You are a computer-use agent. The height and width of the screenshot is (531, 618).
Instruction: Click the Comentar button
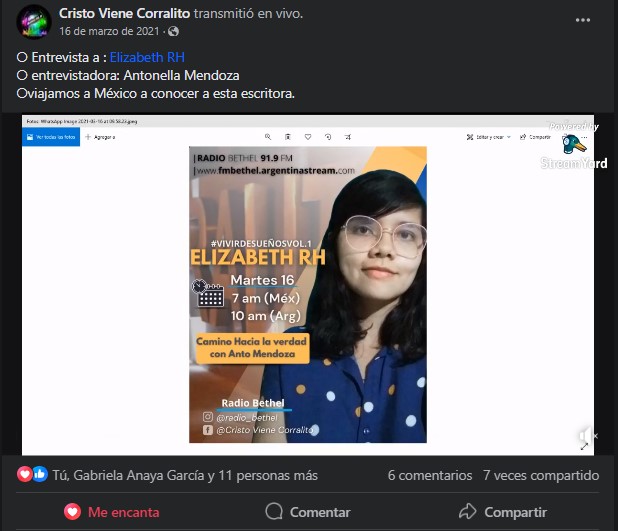click(308, 512)
